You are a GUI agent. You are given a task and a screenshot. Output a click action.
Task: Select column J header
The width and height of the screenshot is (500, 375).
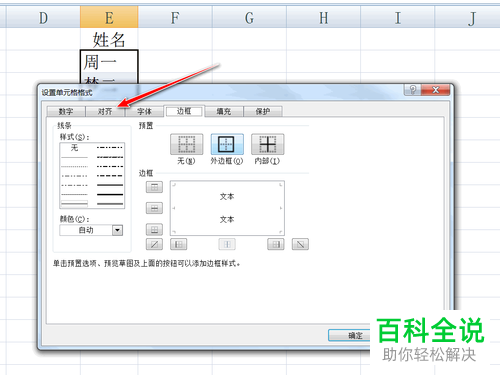[x=467, y=18]
